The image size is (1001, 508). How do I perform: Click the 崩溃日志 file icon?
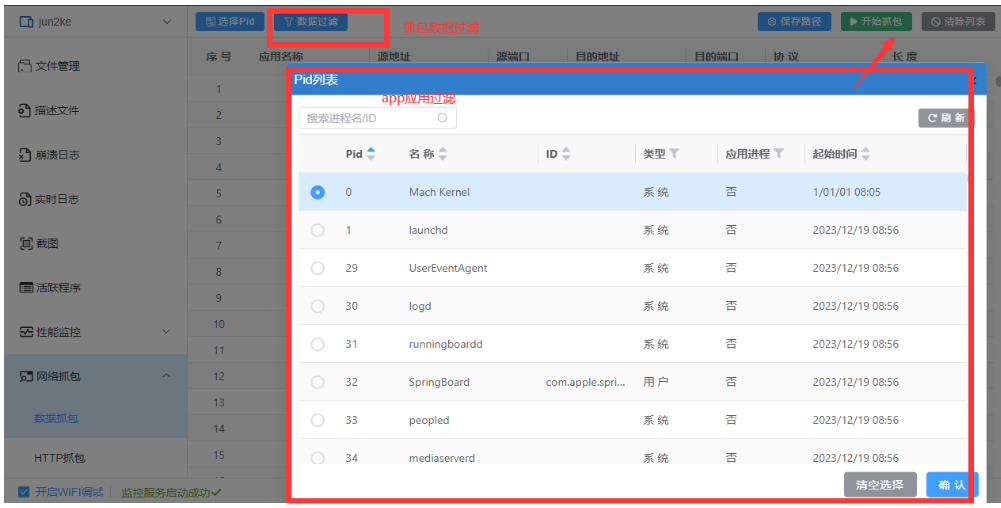point(25,154)
